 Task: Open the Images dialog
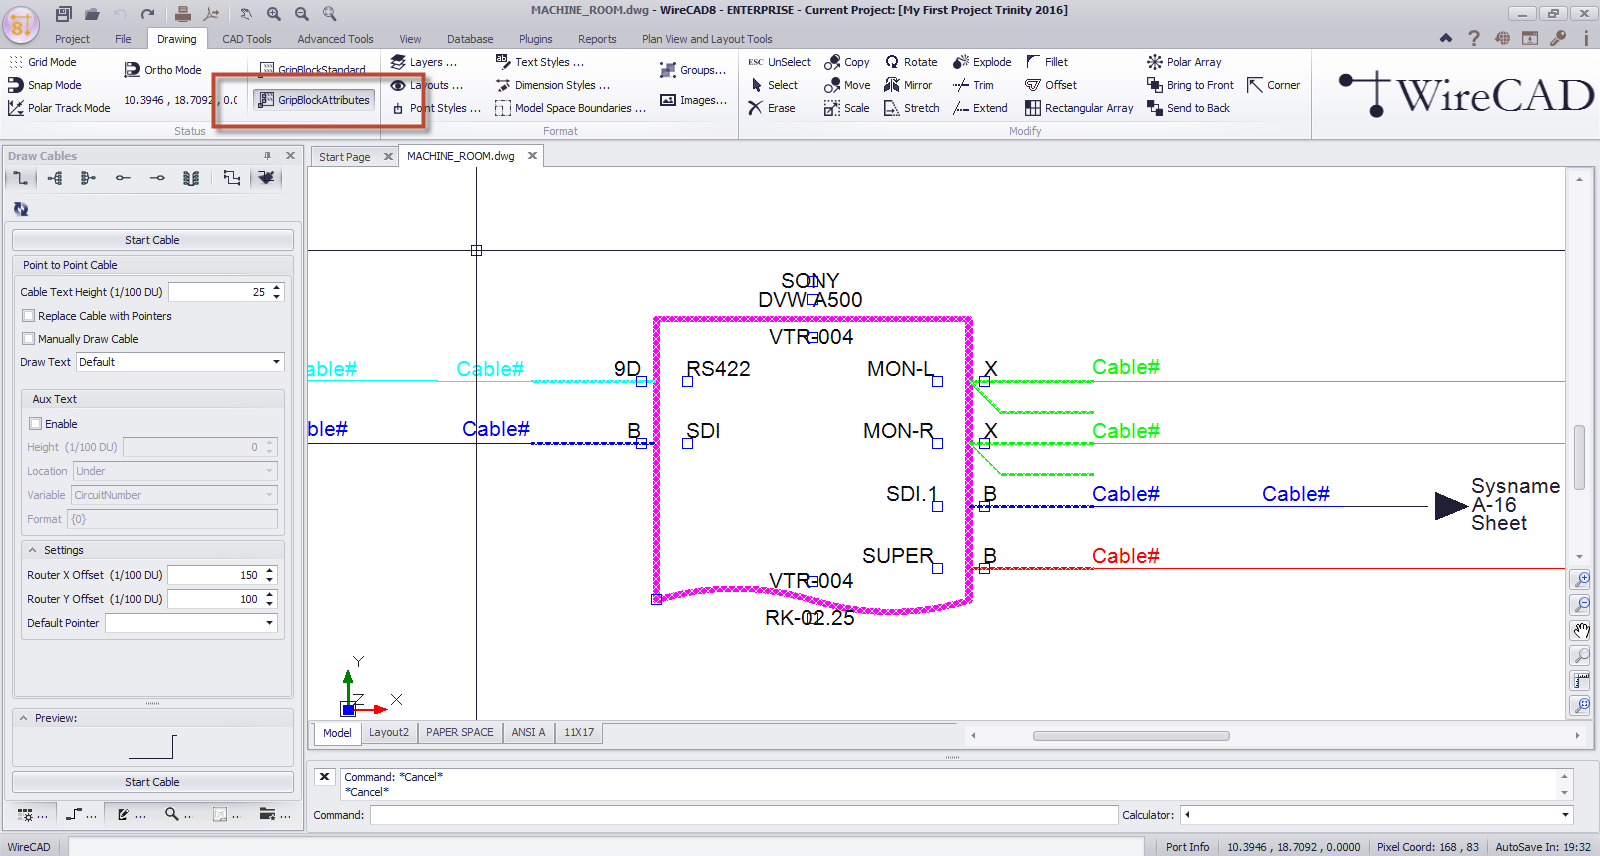tap(693, 100)
